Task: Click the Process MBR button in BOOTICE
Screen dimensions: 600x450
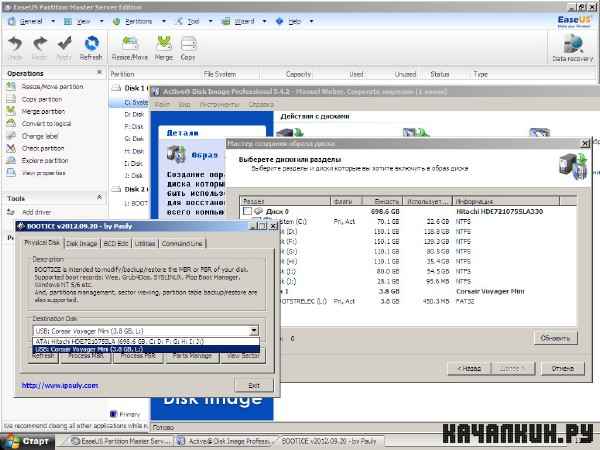Action: coord(86,356)
